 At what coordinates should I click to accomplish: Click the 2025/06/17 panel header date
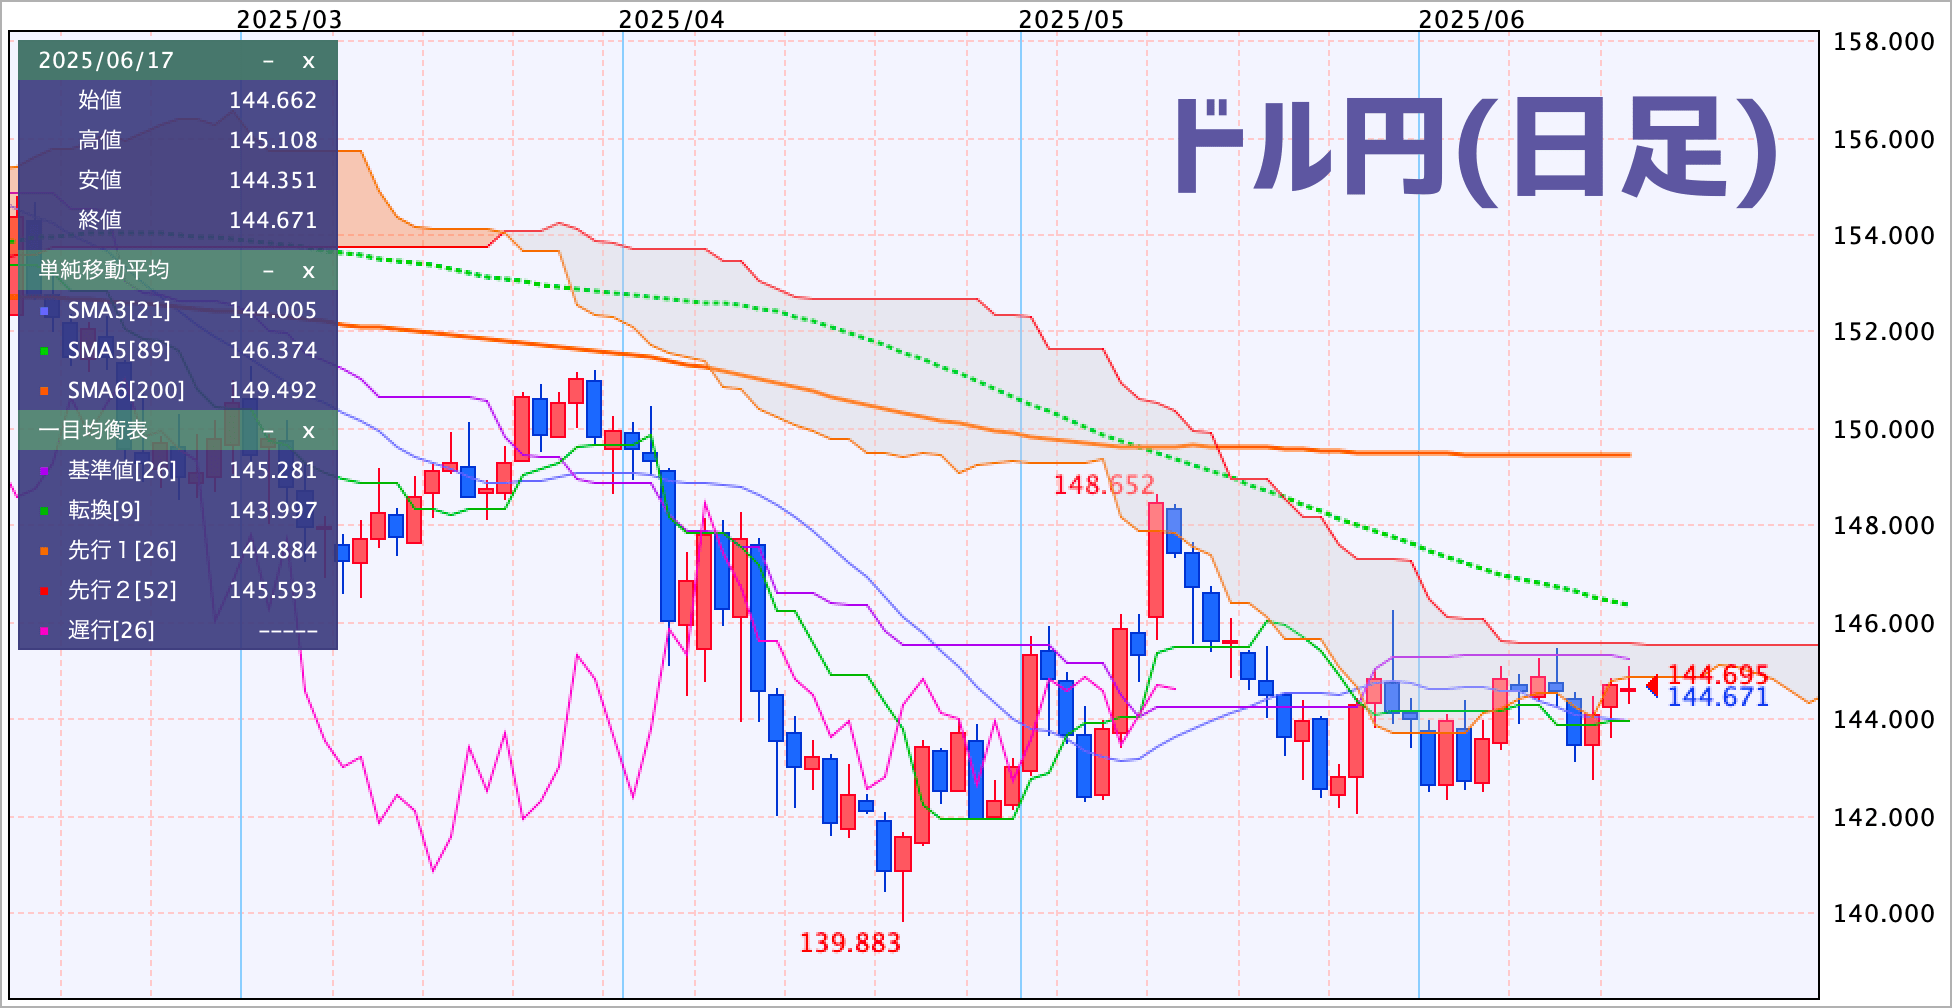point(106,61)
